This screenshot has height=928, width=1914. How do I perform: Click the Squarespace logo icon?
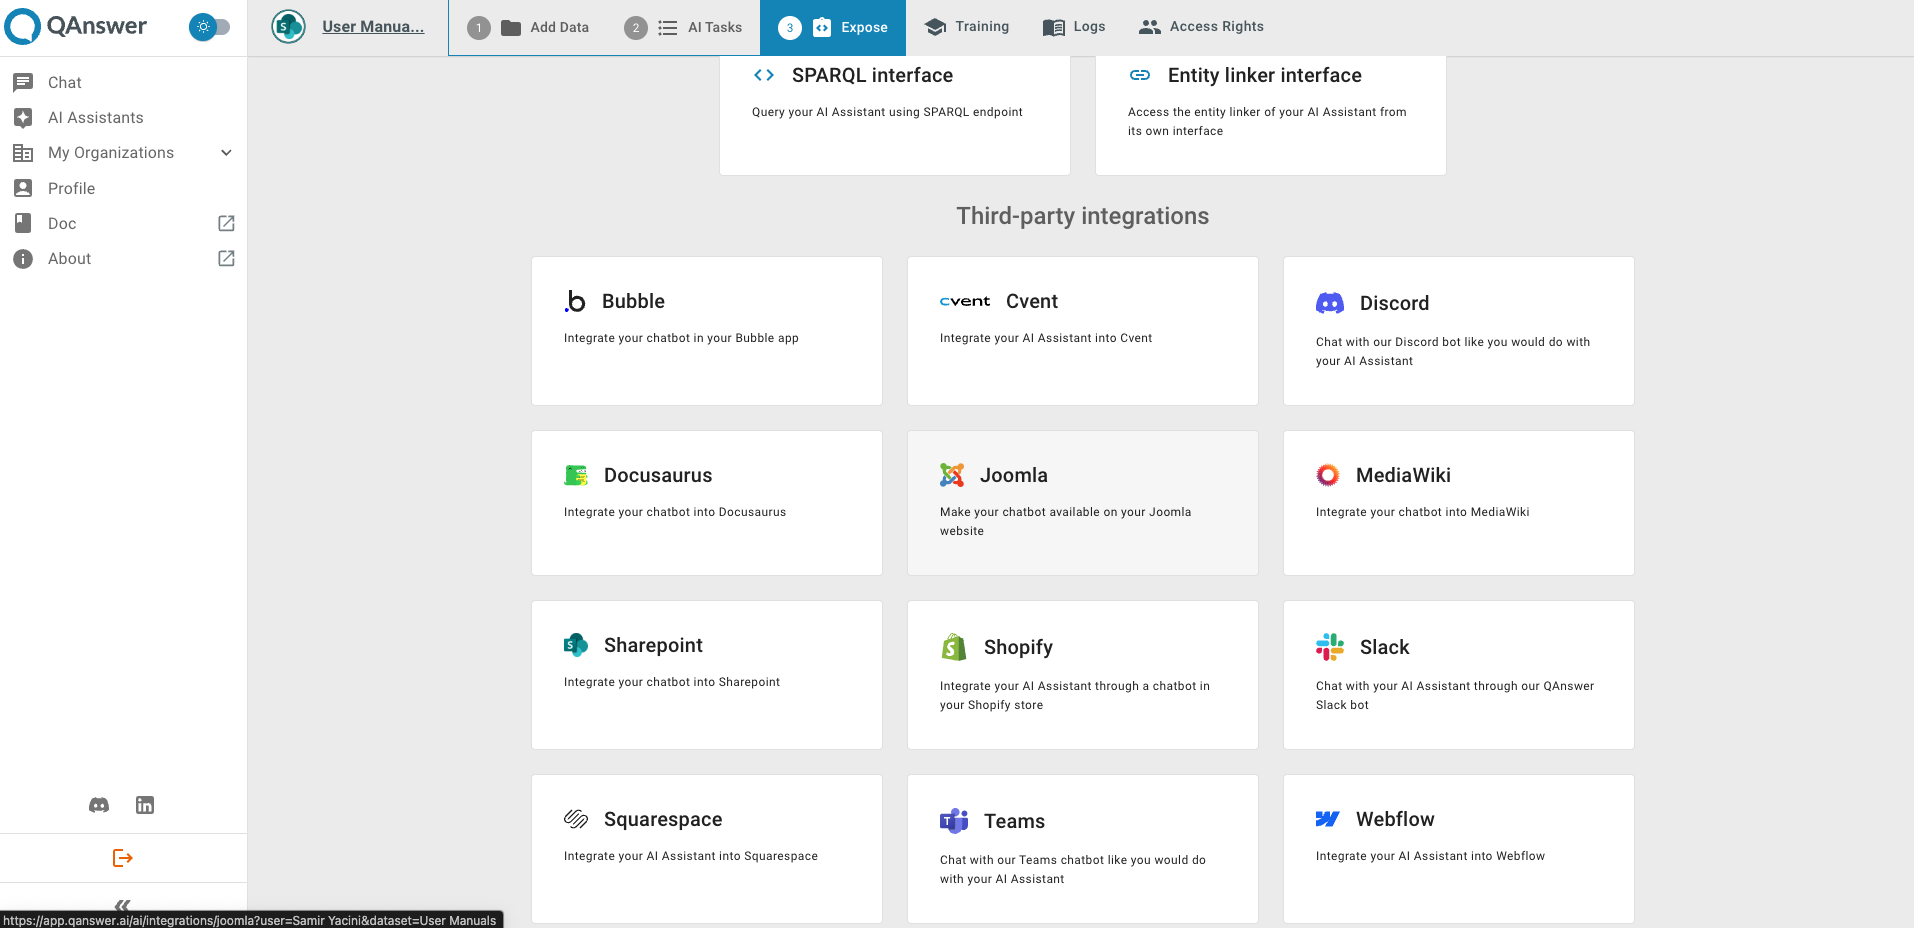[x=576, y=819]
